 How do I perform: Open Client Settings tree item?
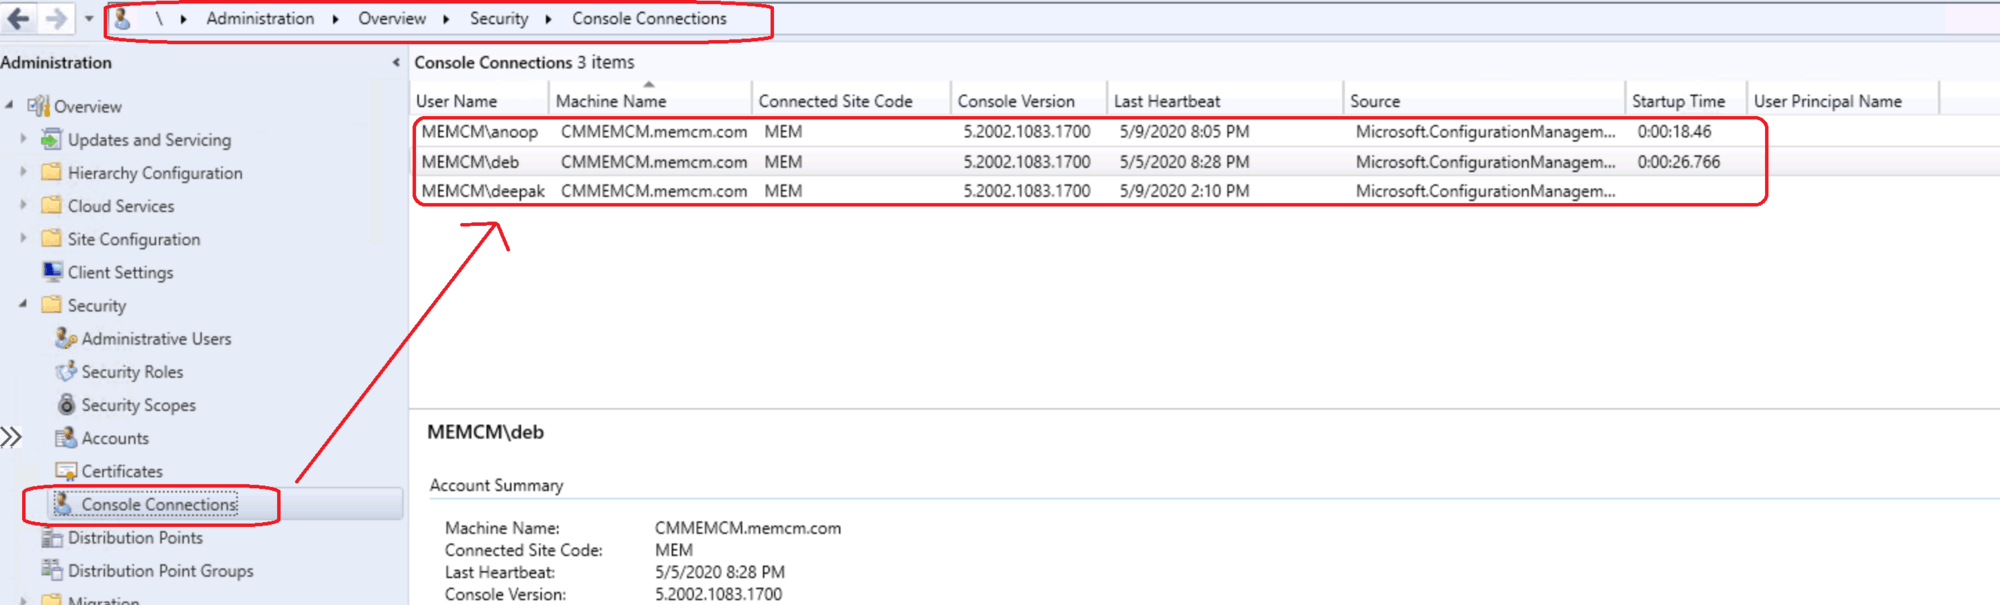pyautogui.click(x=120, y=272)
